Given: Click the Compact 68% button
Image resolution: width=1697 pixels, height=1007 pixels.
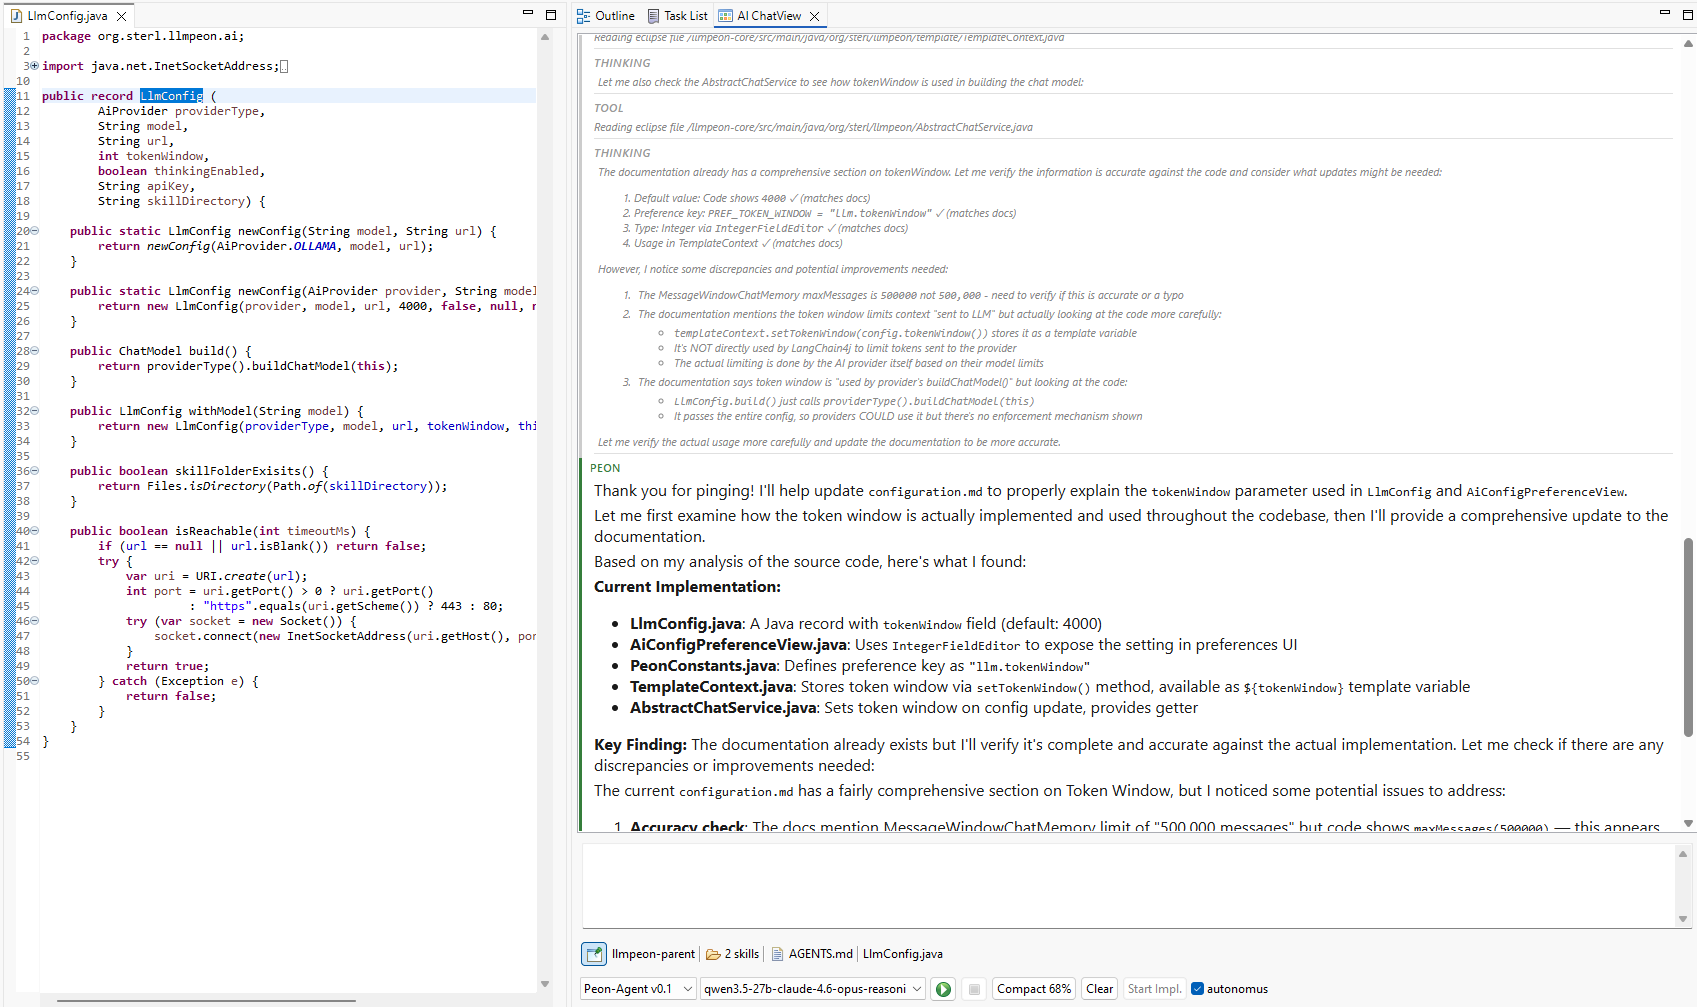Looking at the screenshot, I should click(x=1033, y=989).
